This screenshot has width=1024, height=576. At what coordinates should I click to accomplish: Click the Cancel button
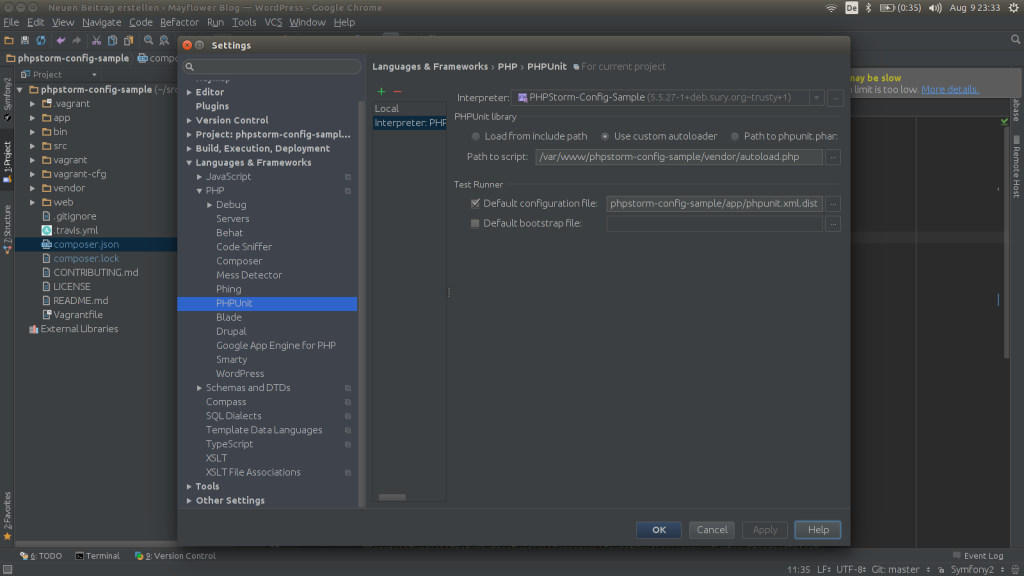point(712,530)
